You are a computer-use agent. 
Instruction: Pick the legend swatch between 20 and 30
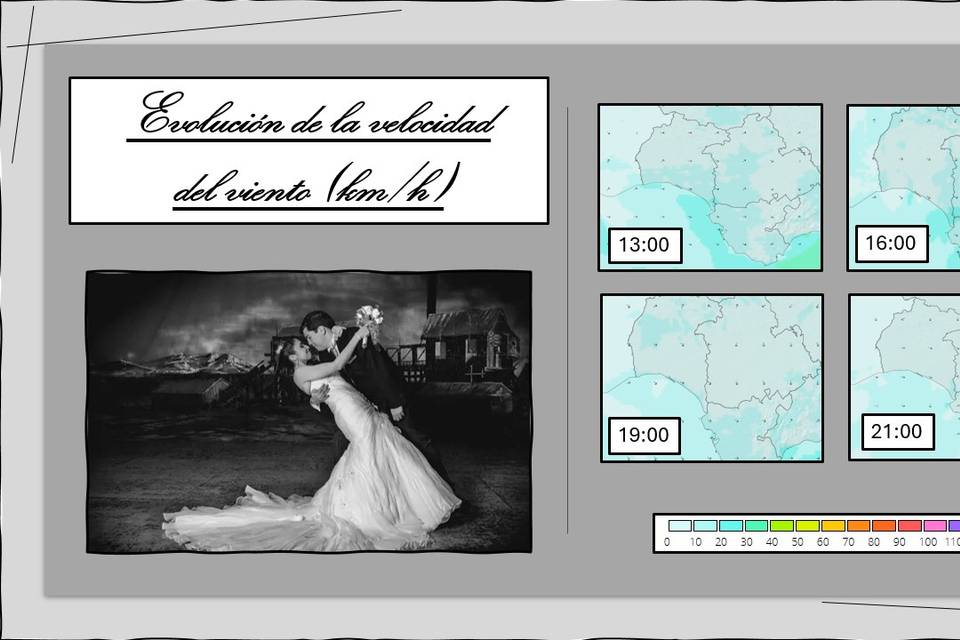coord(731,525)
